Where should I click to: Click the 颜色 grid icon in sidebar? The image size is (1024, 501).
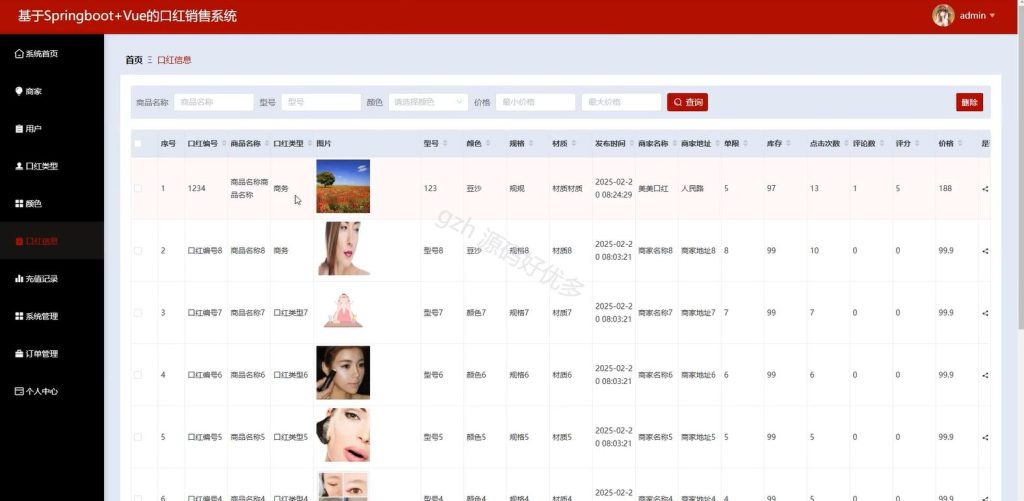(x=19, y=204)
